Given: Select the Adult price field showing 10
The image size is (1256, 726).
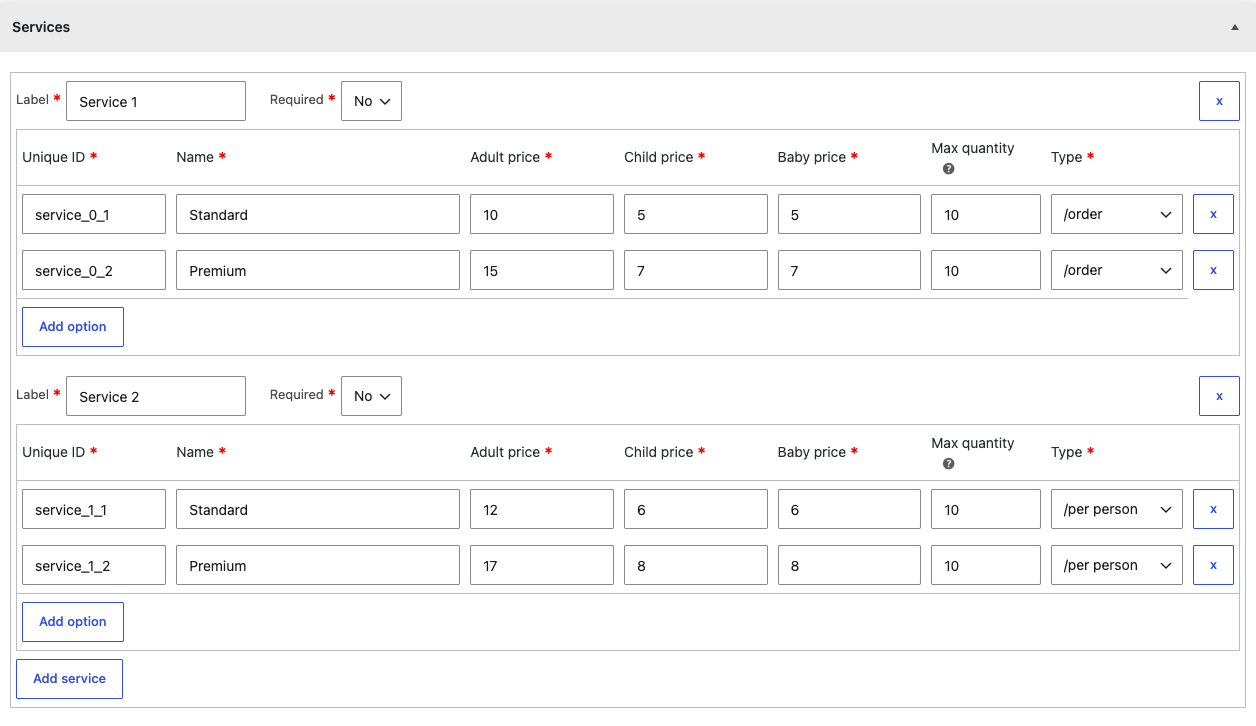Looking at the screenshot, I should pos(542,214).
